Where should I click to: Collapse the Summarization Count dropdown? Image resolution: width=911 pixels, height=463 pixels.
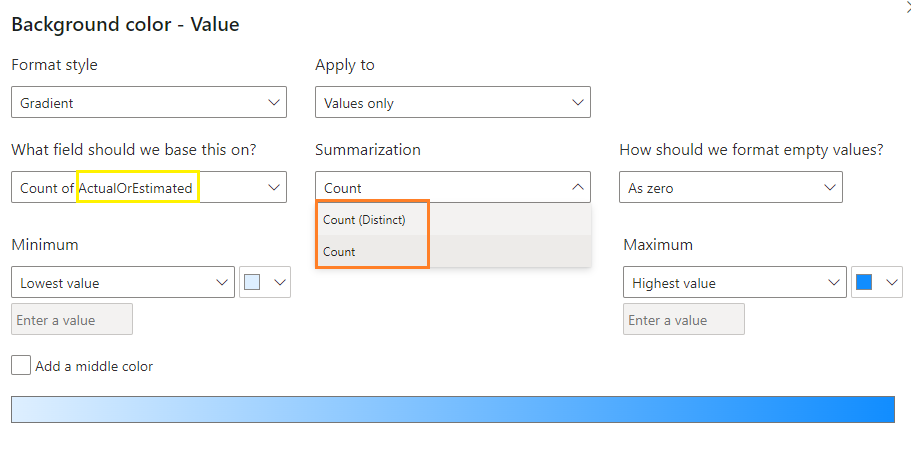point(453,187)
